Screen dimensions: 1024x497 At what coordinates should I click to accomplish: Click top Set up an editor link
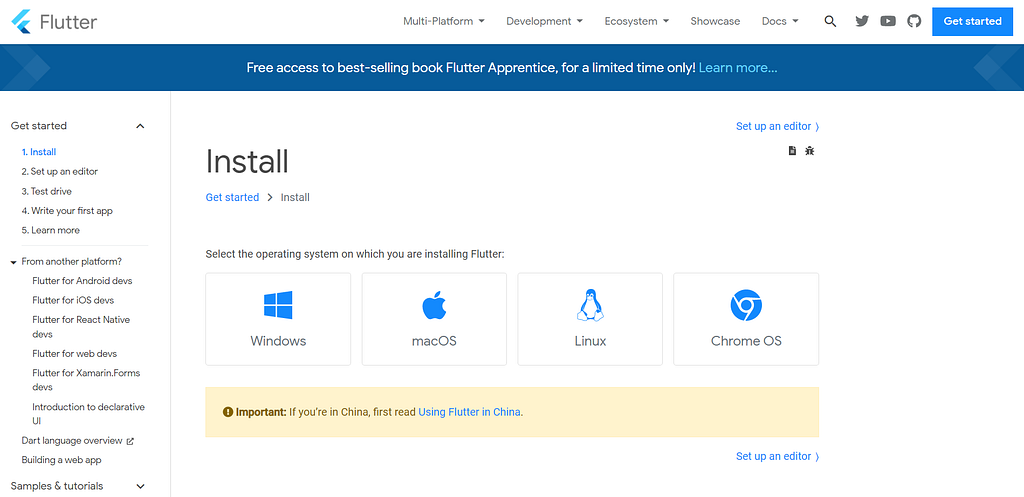(x=777, y=126)
